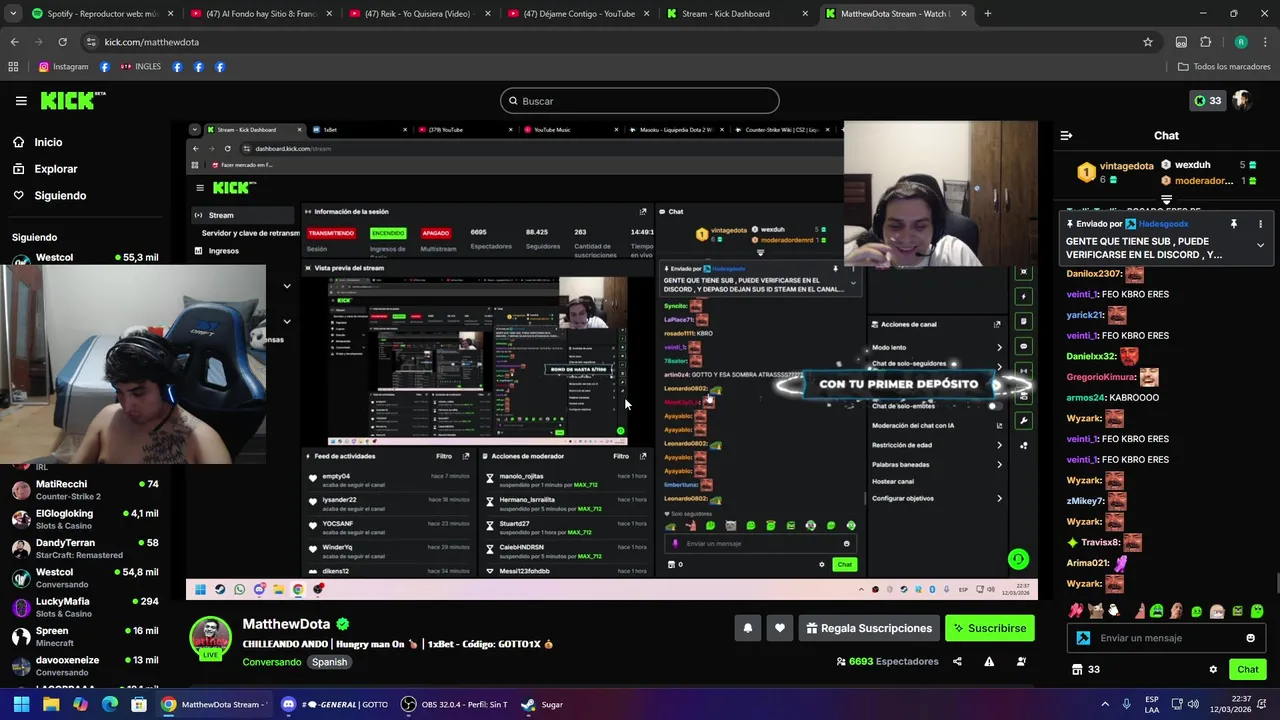The image size is (1280, 720).
Task: Show hidden system tray icons
Action: [x=1105, y=704]
